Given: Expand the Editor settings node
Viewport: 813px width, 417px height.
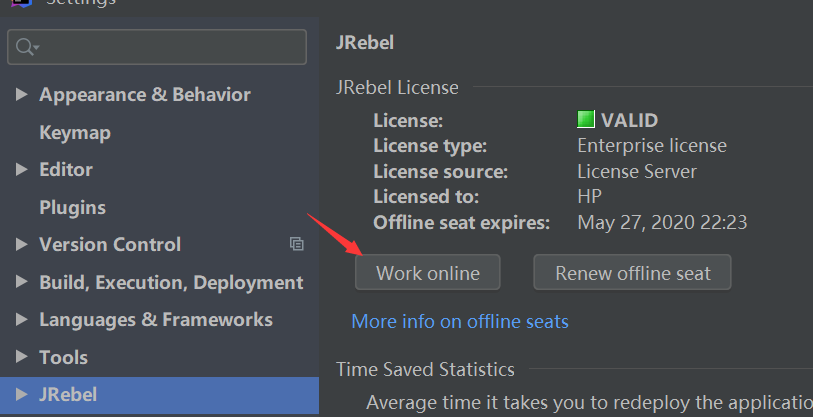Looking at the screenshot, I should [x=22, y=170].
